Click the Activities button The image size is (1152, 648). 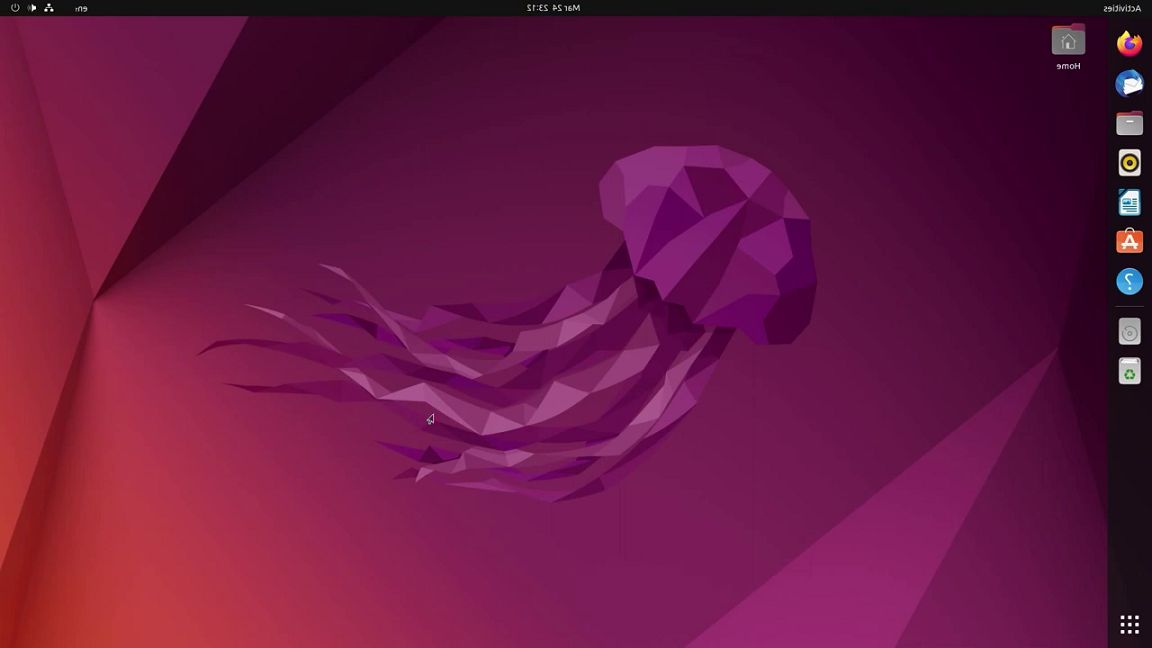click(x=1122, y=8)
